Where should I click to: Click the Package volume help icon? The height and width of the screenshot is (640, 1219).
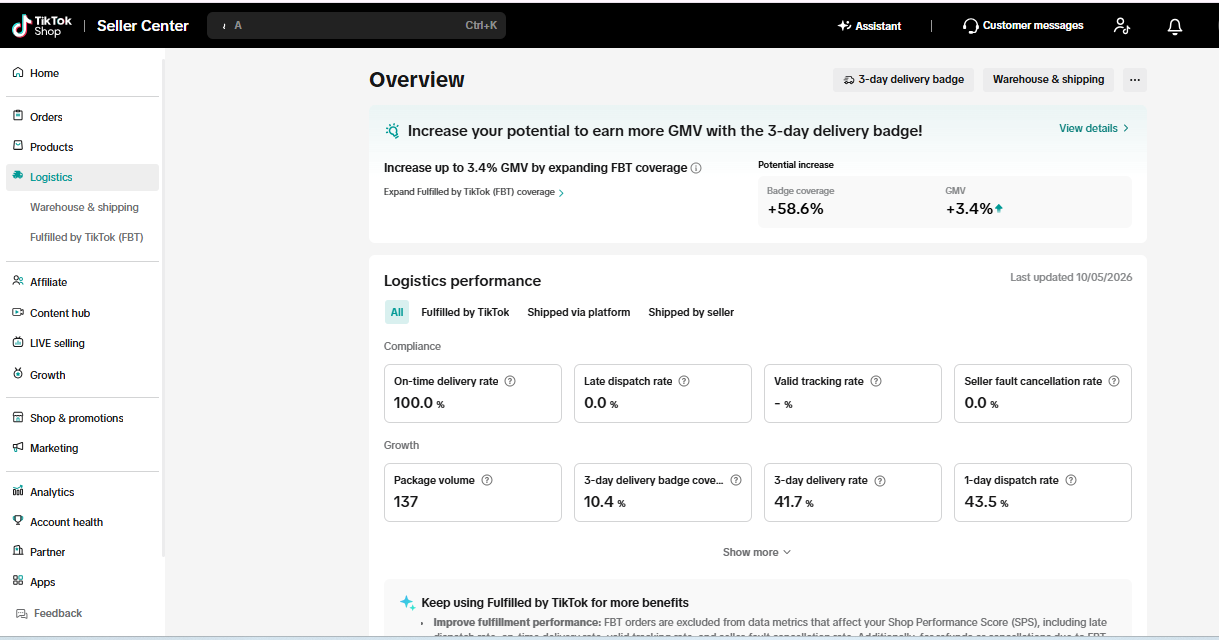[x=487, y=480]
